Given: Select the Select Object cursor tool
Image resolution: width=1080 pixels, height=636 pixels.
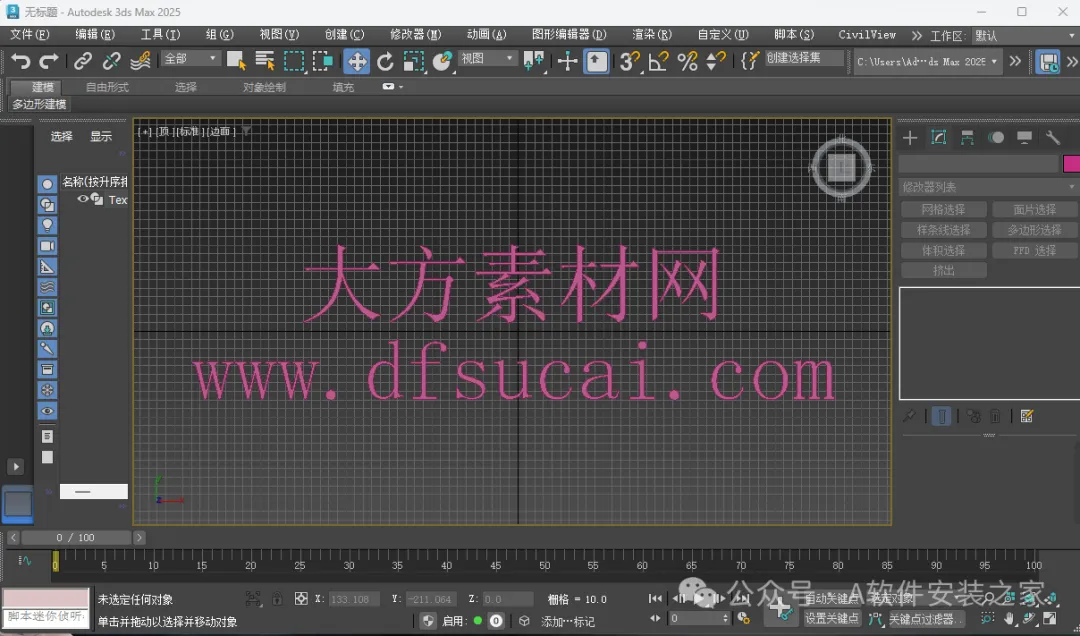Looking at the screenshot, I should (236, 61).
